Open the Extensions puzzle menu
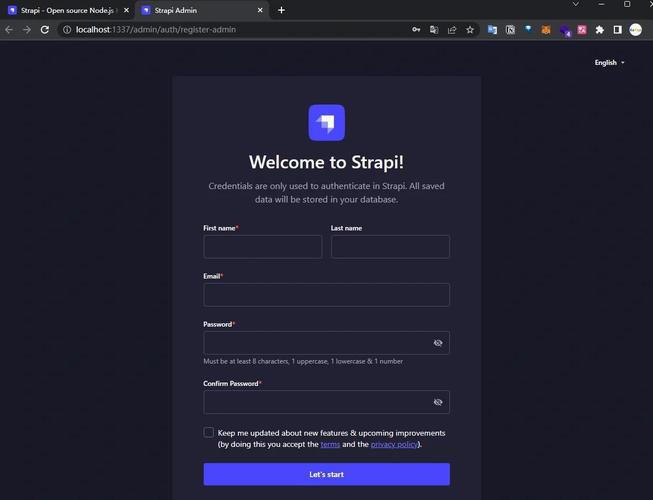The width and height of the screenshot is (653, 500). [600, 30]
